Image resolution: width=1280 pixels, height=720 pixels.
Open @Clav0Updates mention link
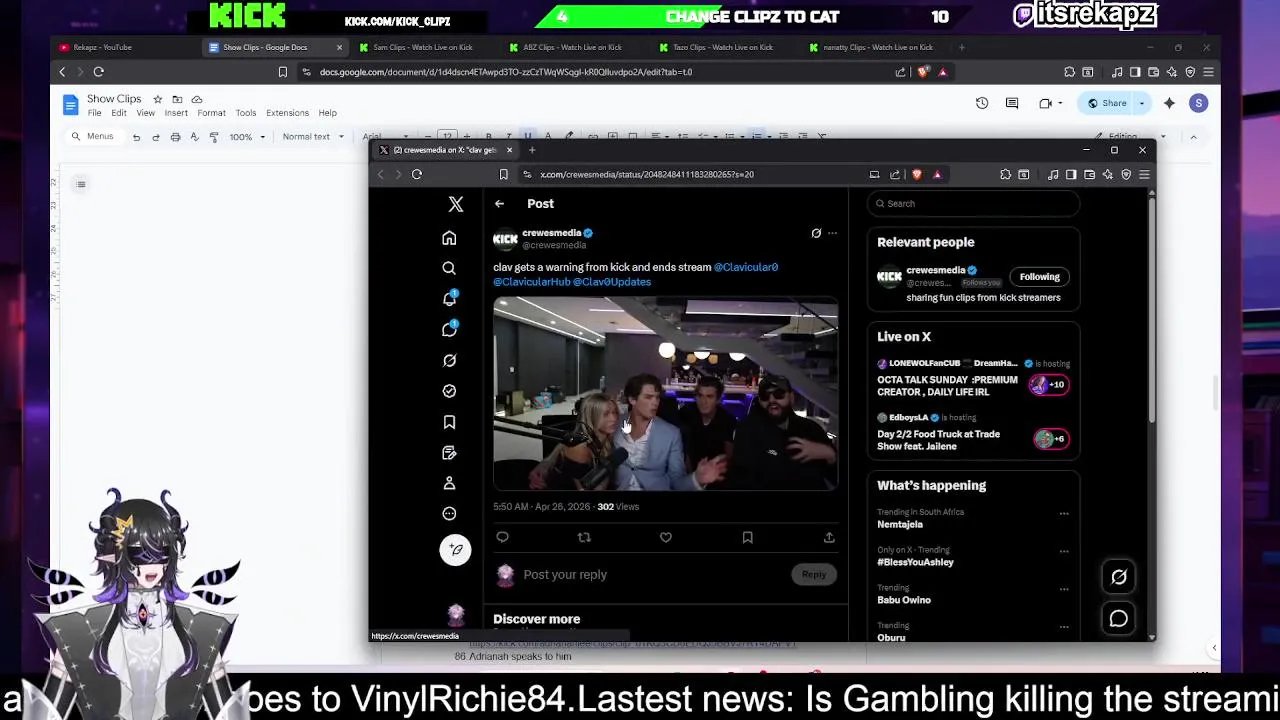click(x=612, y=282)
